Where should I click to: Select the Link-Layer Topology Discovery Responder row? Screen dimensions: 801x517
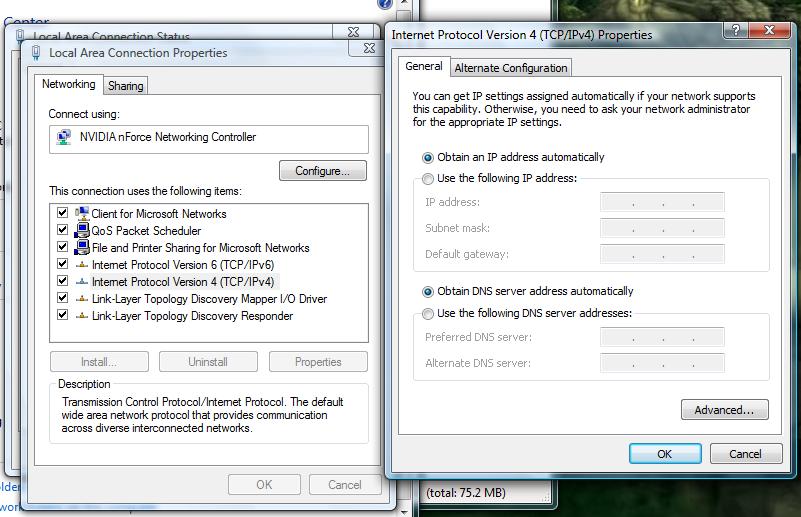[192, 316]
